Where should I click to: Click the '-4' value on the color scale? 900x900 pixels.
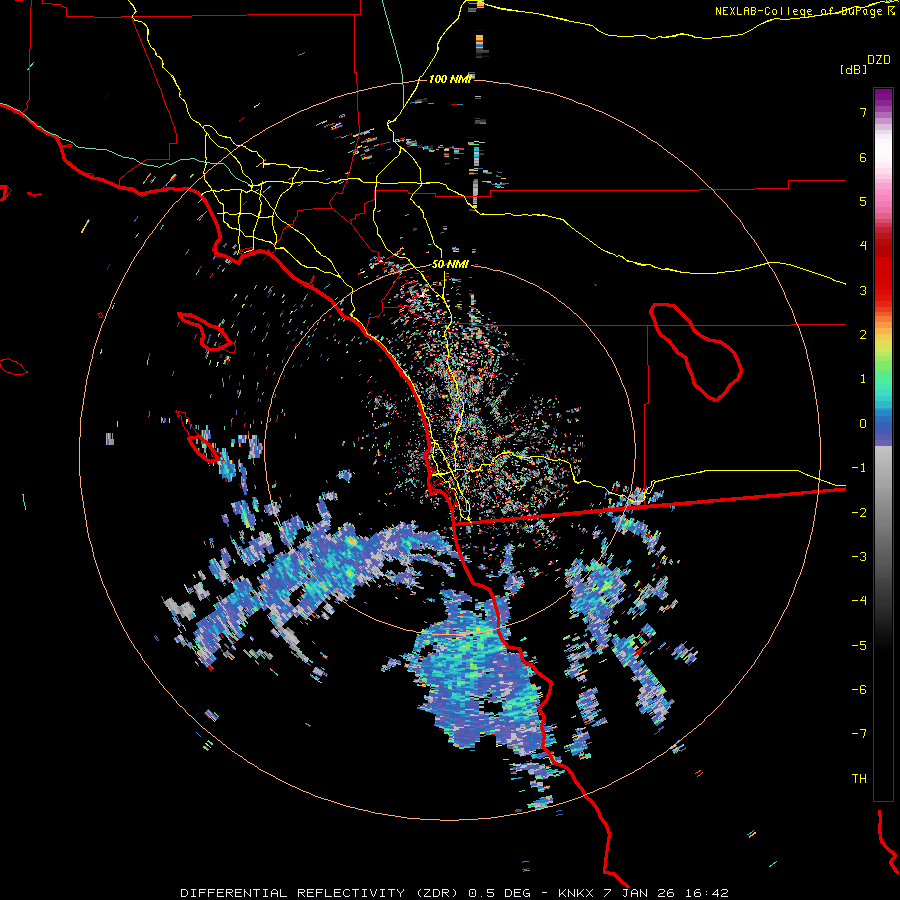coord(859,601)
